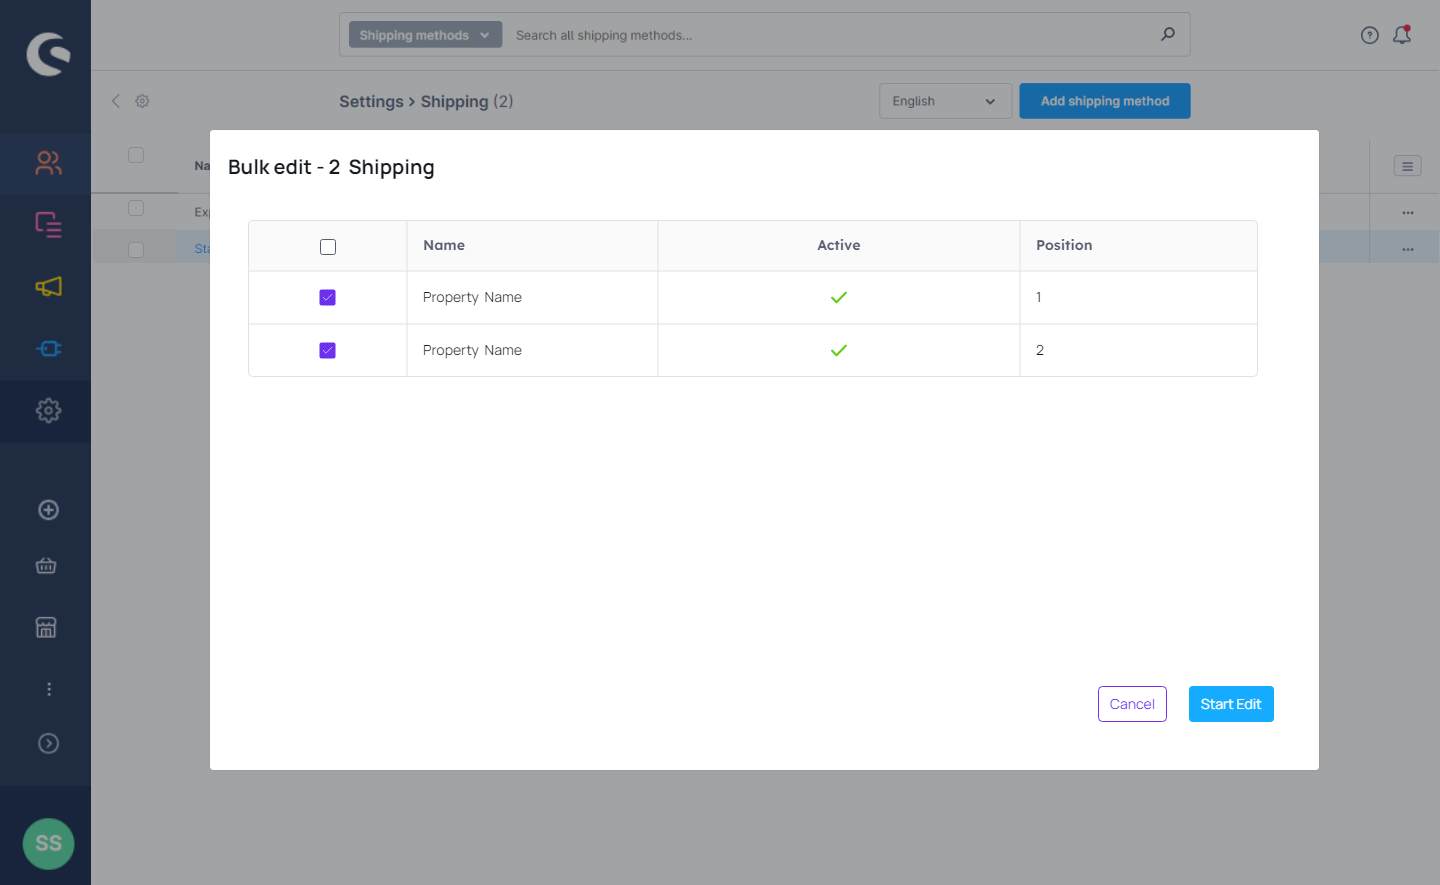Click the Position column header
The width and height of the screenshot is (1440, 885).
1064,245
